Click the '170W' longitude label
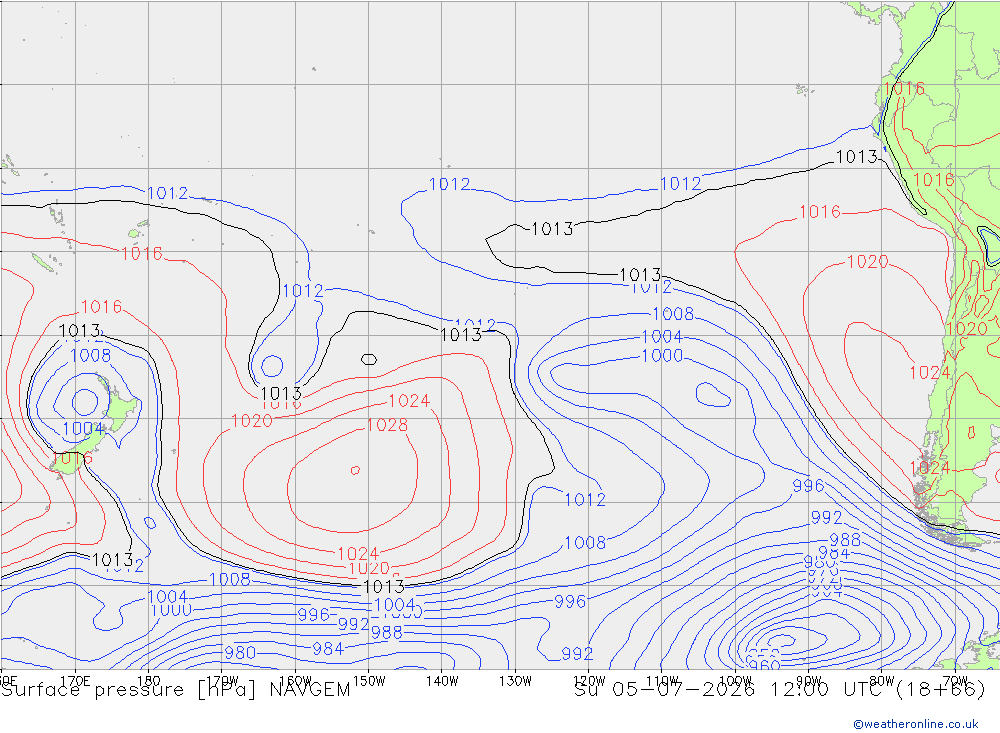Viewport: 1000px width, 733px height. 223,681
